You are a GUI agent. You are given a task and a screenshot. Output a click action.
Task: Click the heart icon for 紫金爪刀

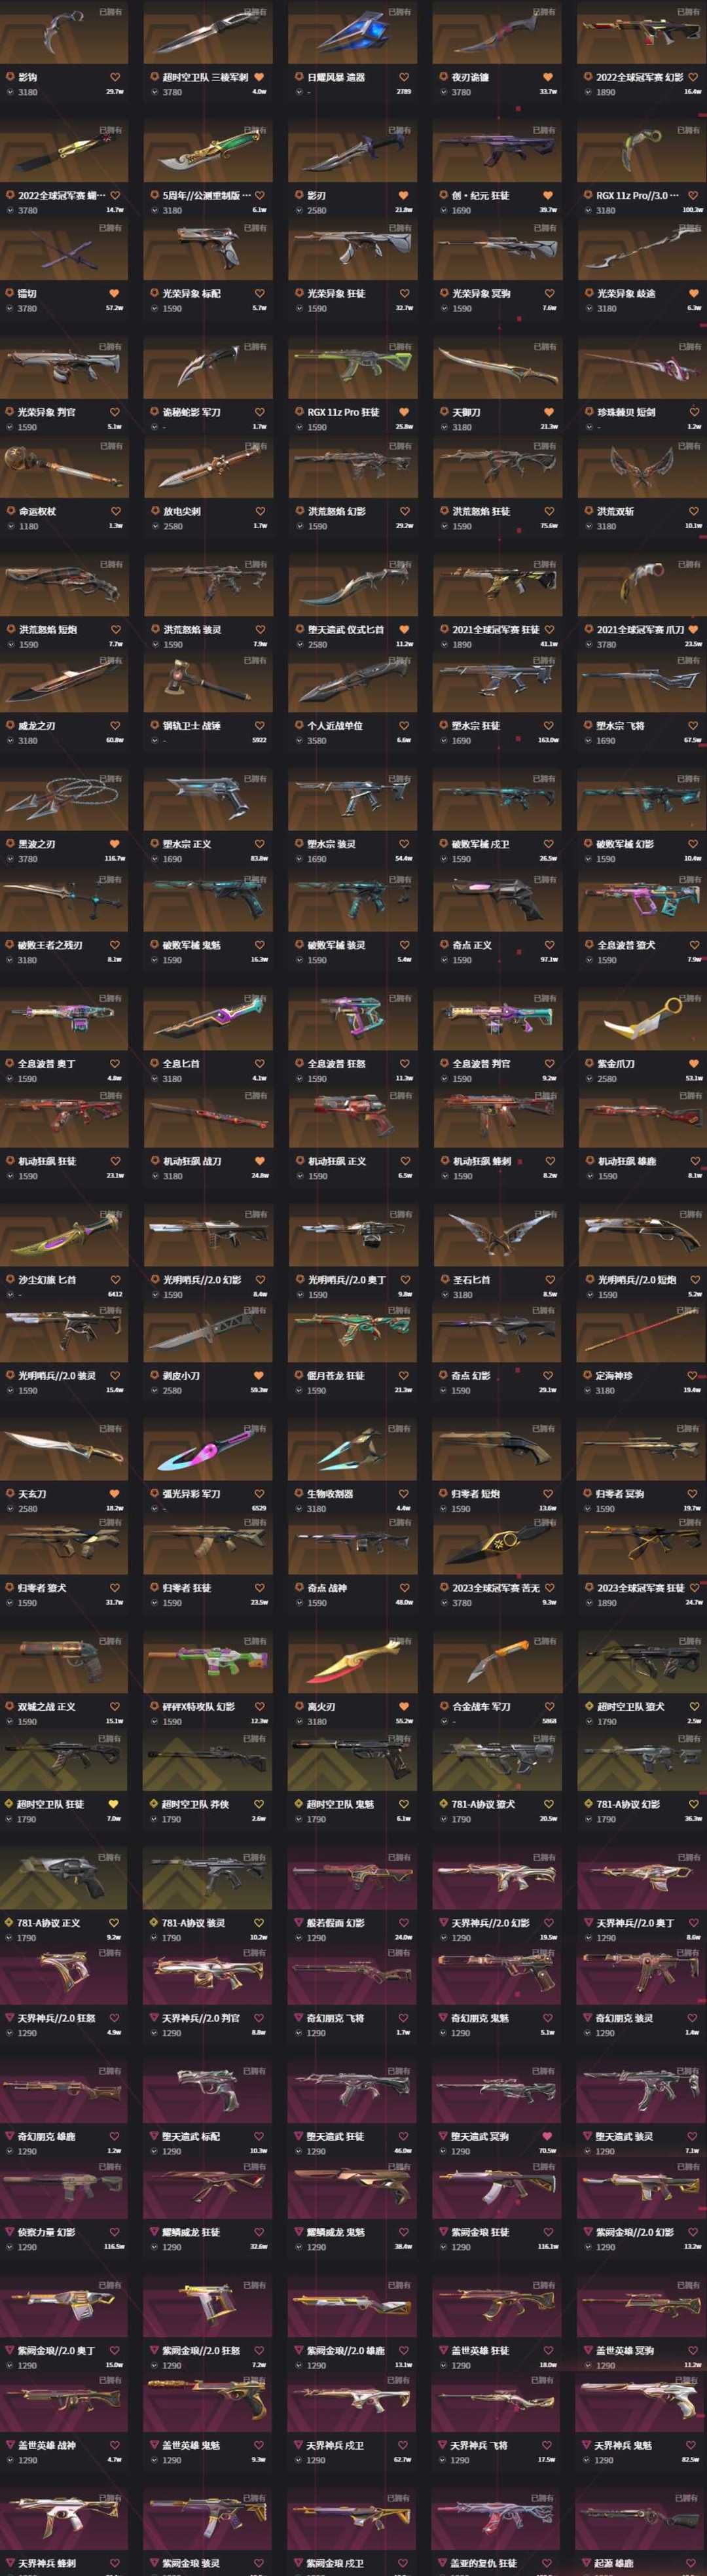693,1064
